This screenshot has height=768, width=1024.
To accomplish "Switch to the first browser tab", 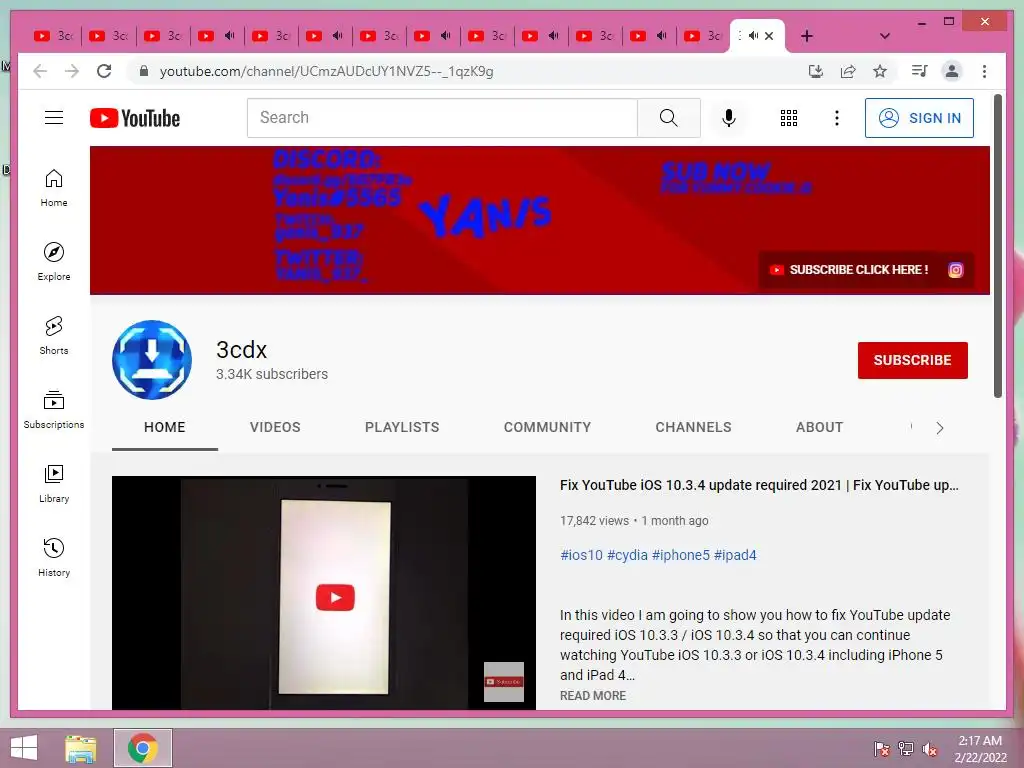I will pos(54,36).
